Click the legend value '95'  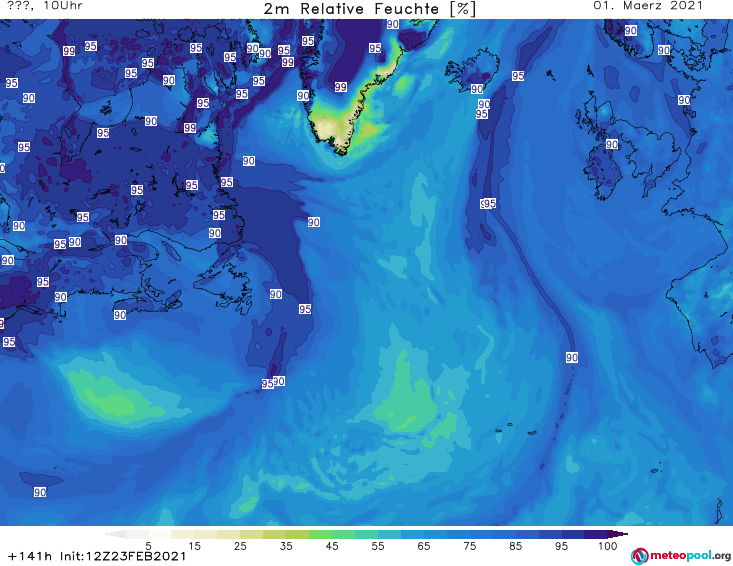561,546
